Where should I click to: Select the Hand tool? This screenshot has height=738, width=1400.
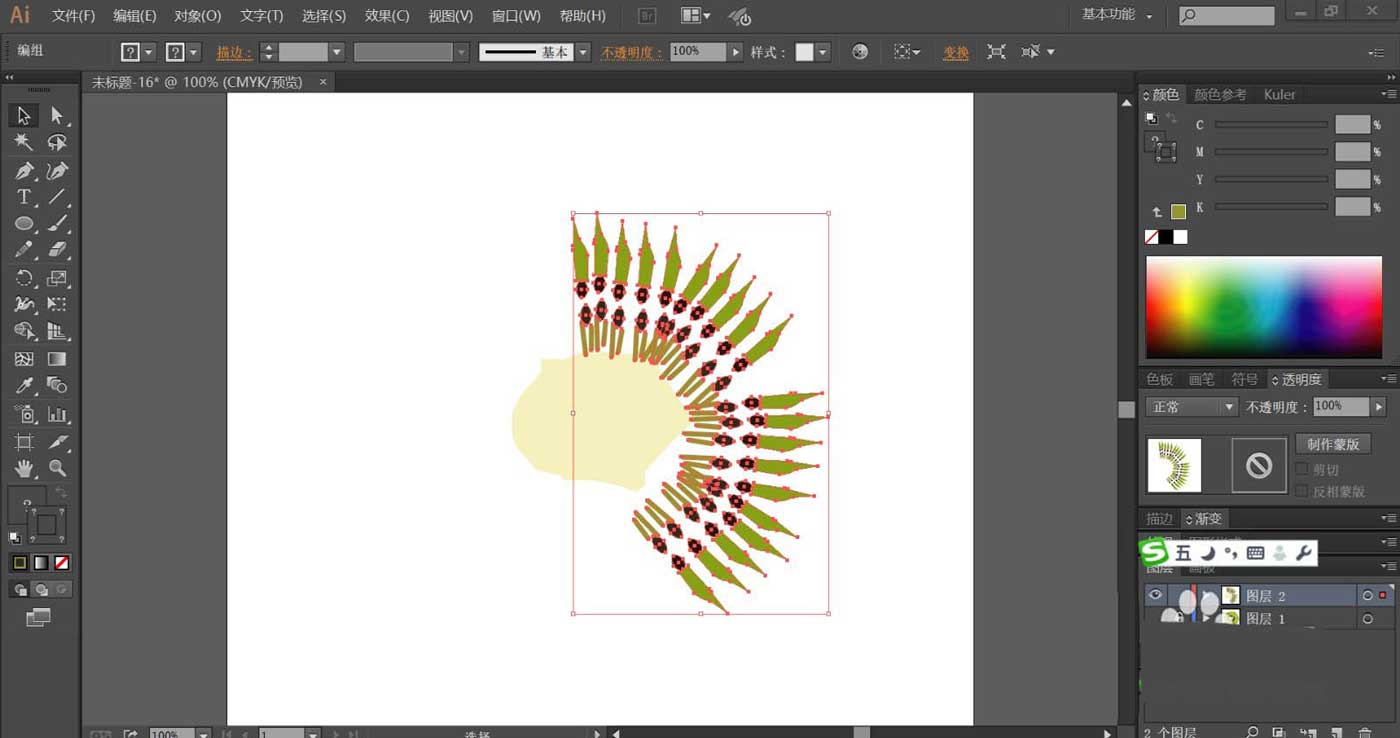24,468
